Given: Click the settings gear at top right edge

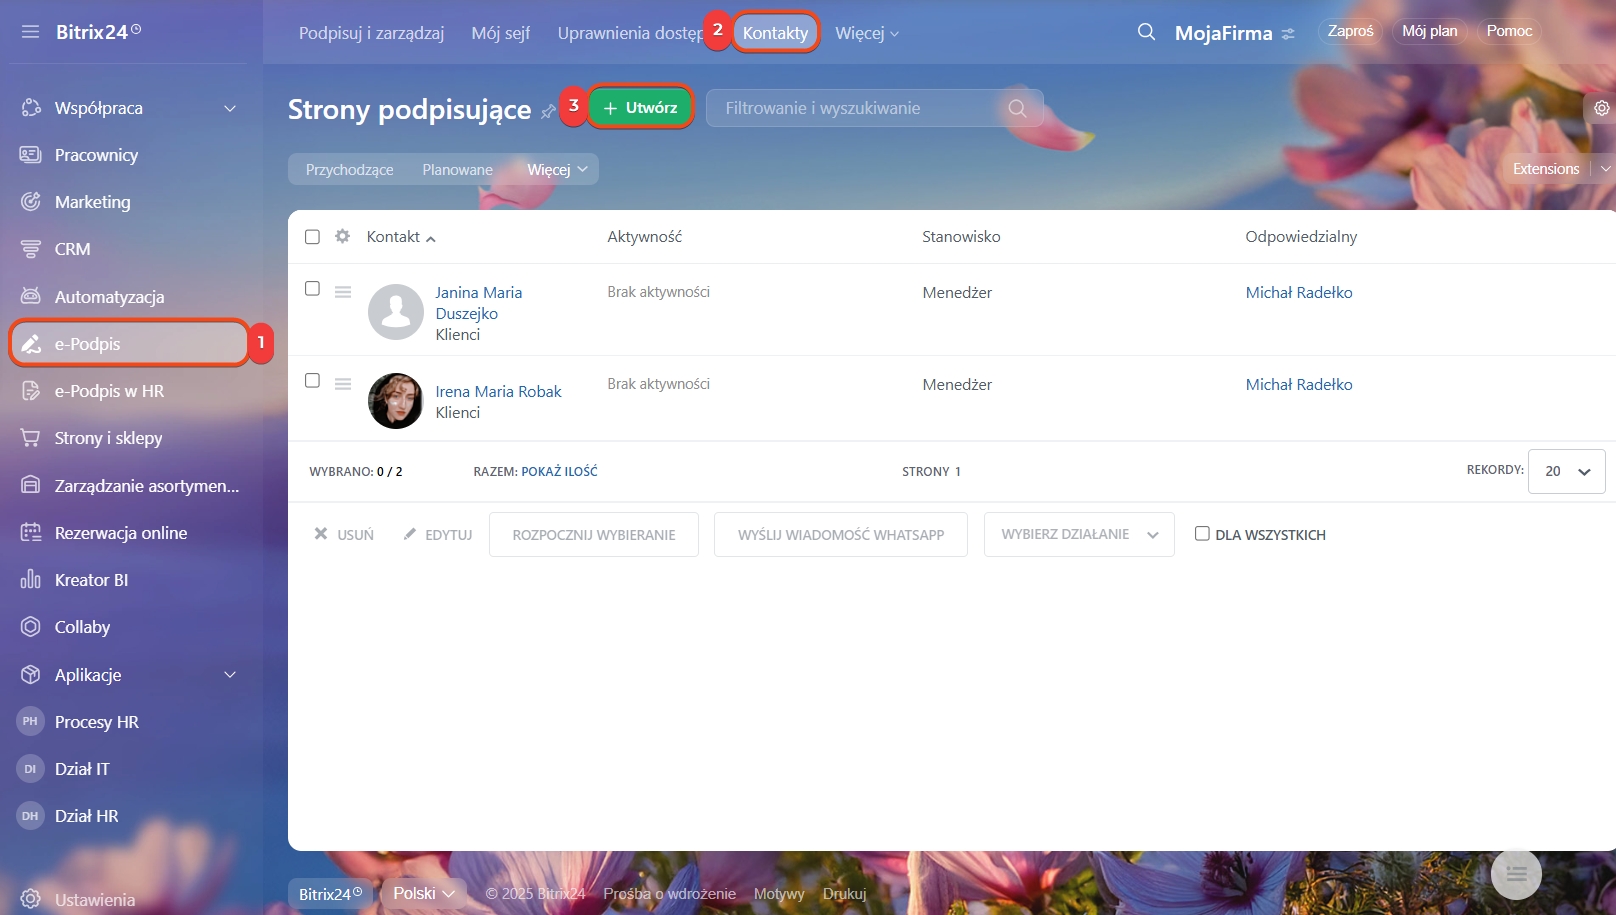Looking at the screenshot, I should (x=1601, y=108).
